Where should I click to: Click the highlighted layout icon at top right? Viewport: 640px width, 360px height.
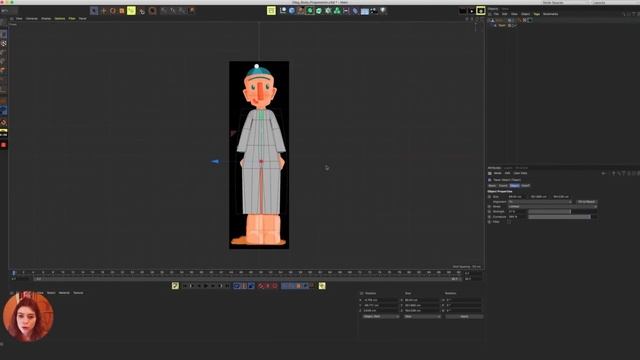481,11
